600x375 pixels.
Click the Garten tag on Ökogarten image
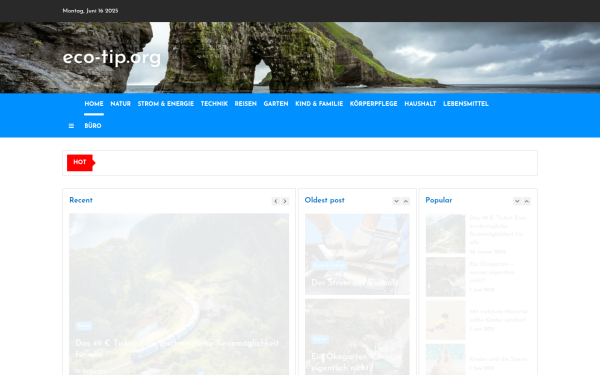pos(320,339)
